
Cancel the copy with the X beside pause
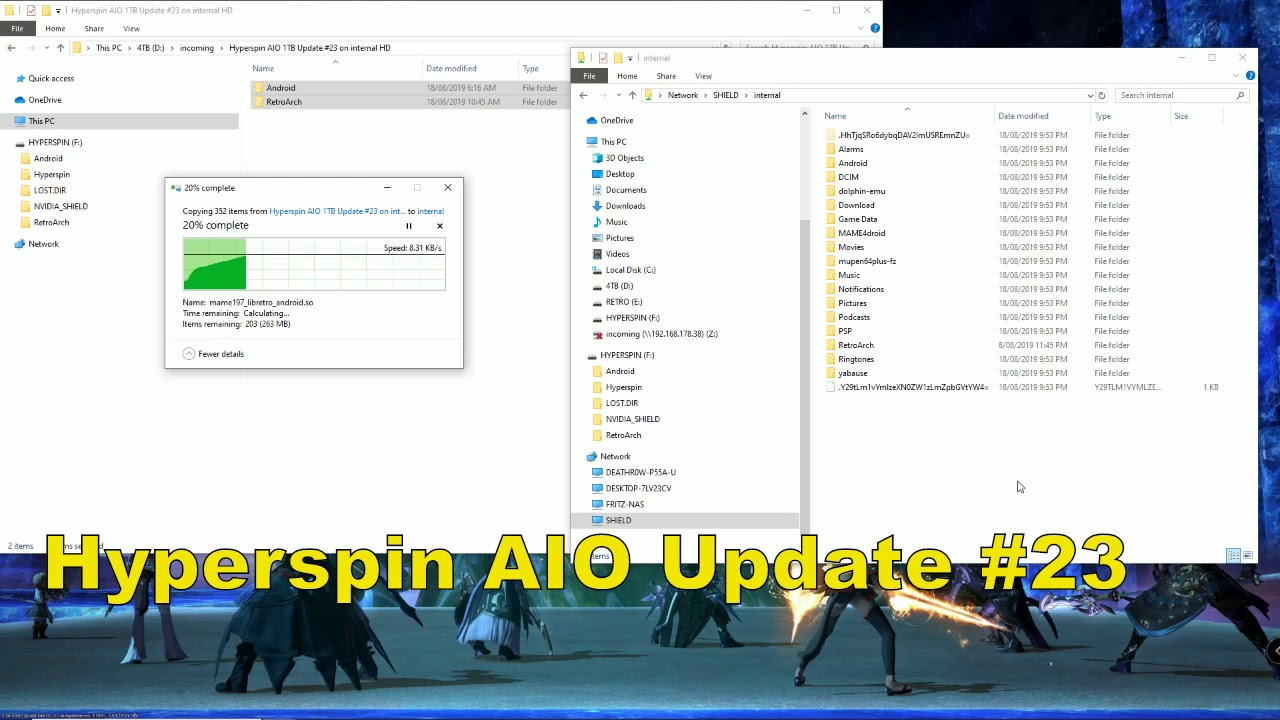point(439,226)
